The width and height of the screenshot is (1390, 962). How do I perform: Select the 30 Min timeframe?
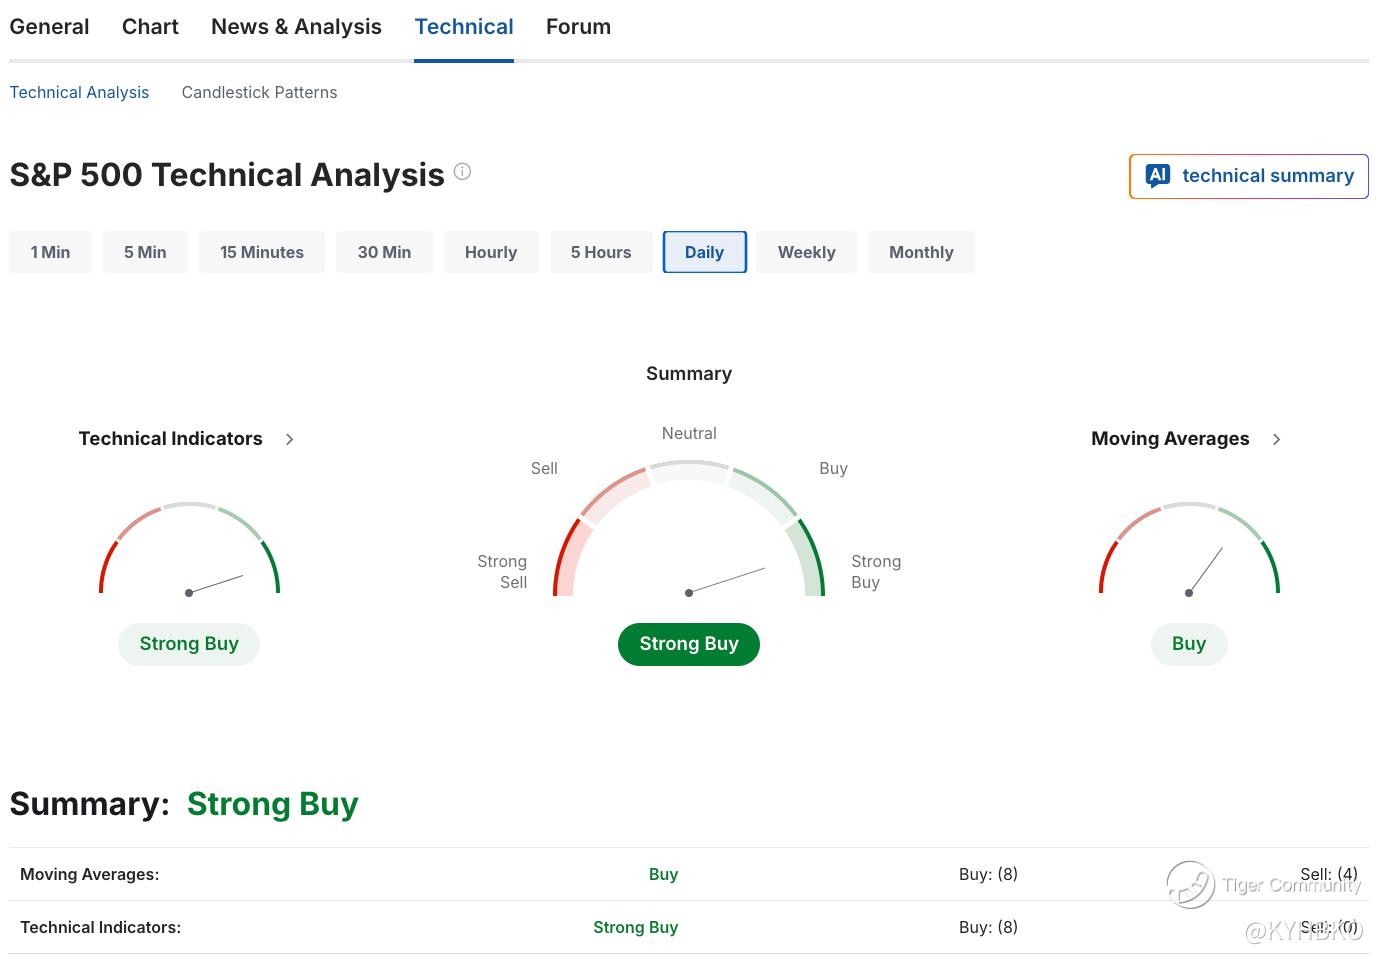click(x=384, y=252)
